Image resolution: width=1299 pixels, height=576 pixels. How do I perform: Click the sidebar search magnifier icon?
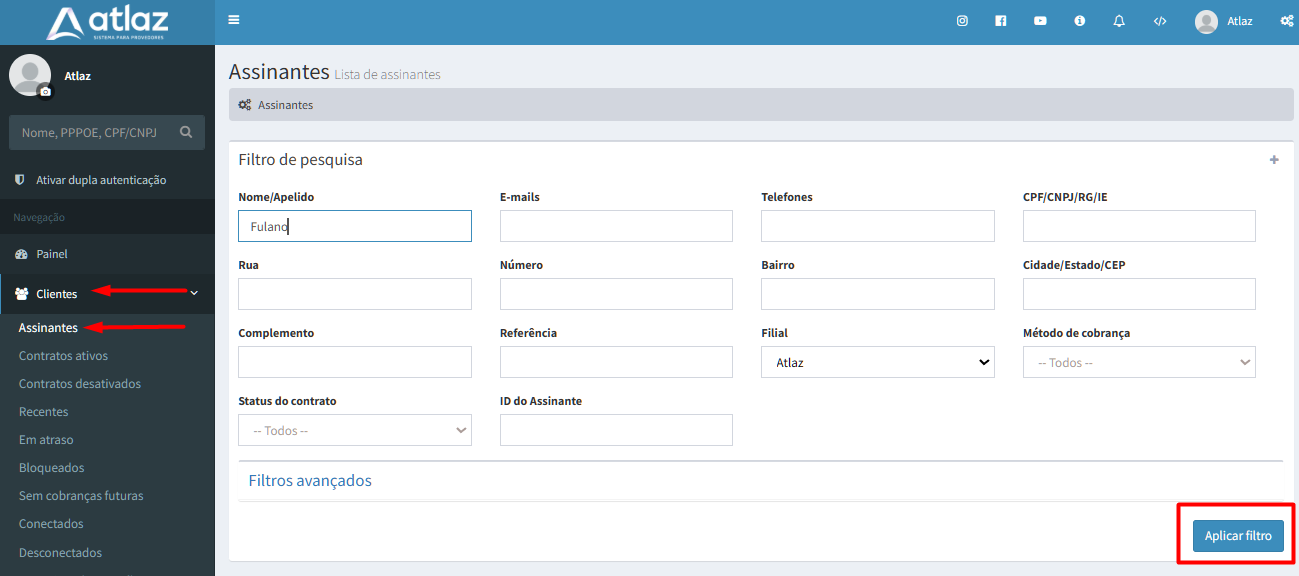coord(186,132)
